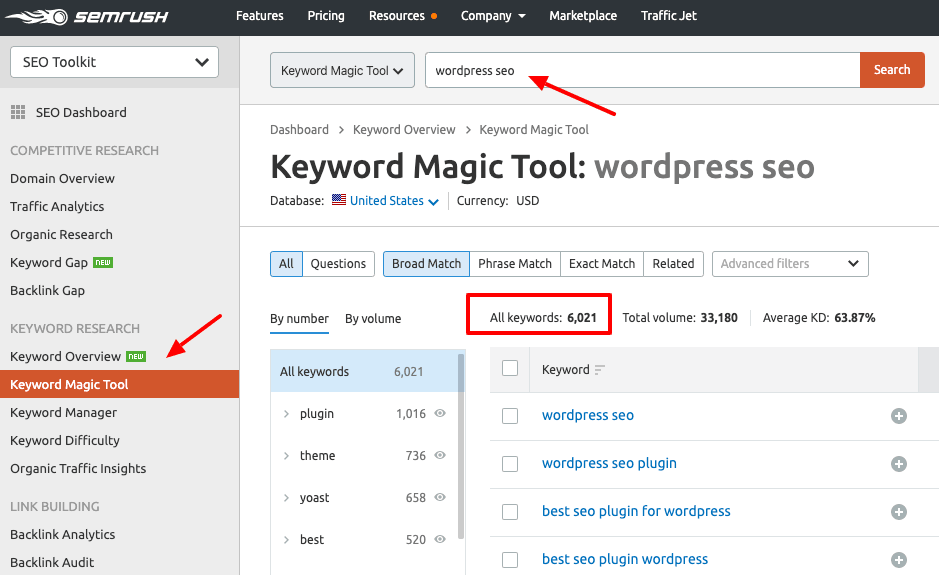Open Domain Overview

point(62,178)
